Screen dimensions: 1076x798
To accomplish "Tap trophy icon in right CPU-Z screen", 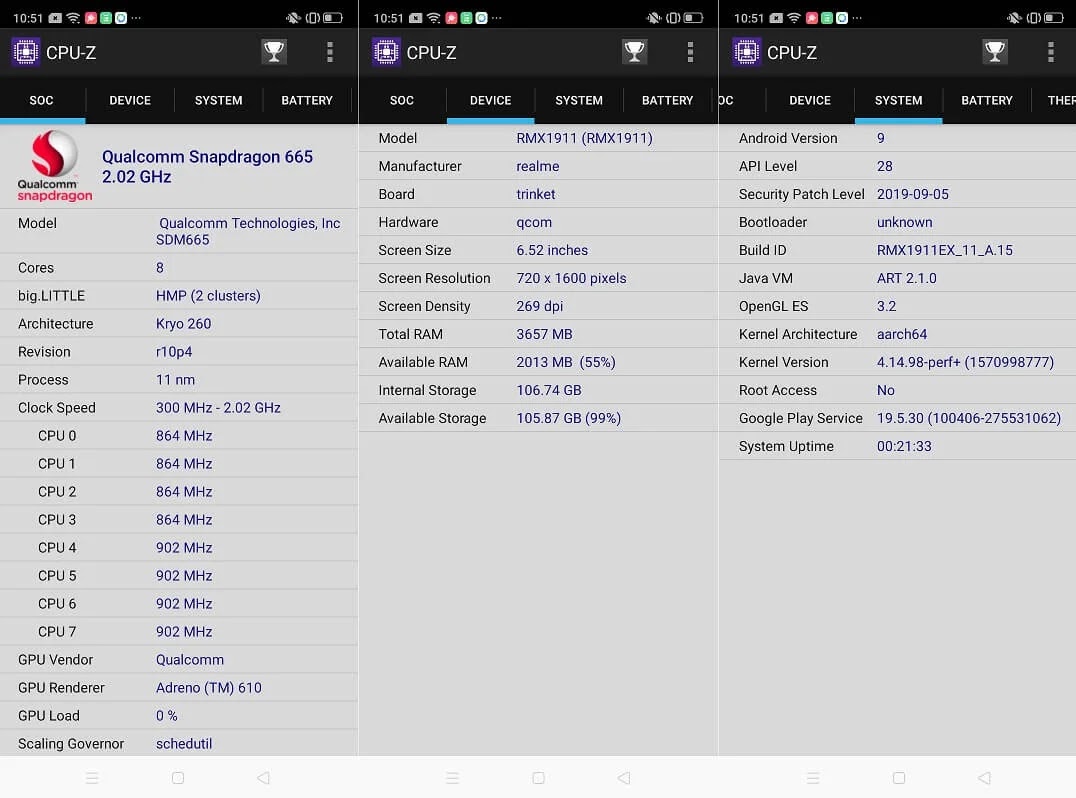I will pos(994,51).
